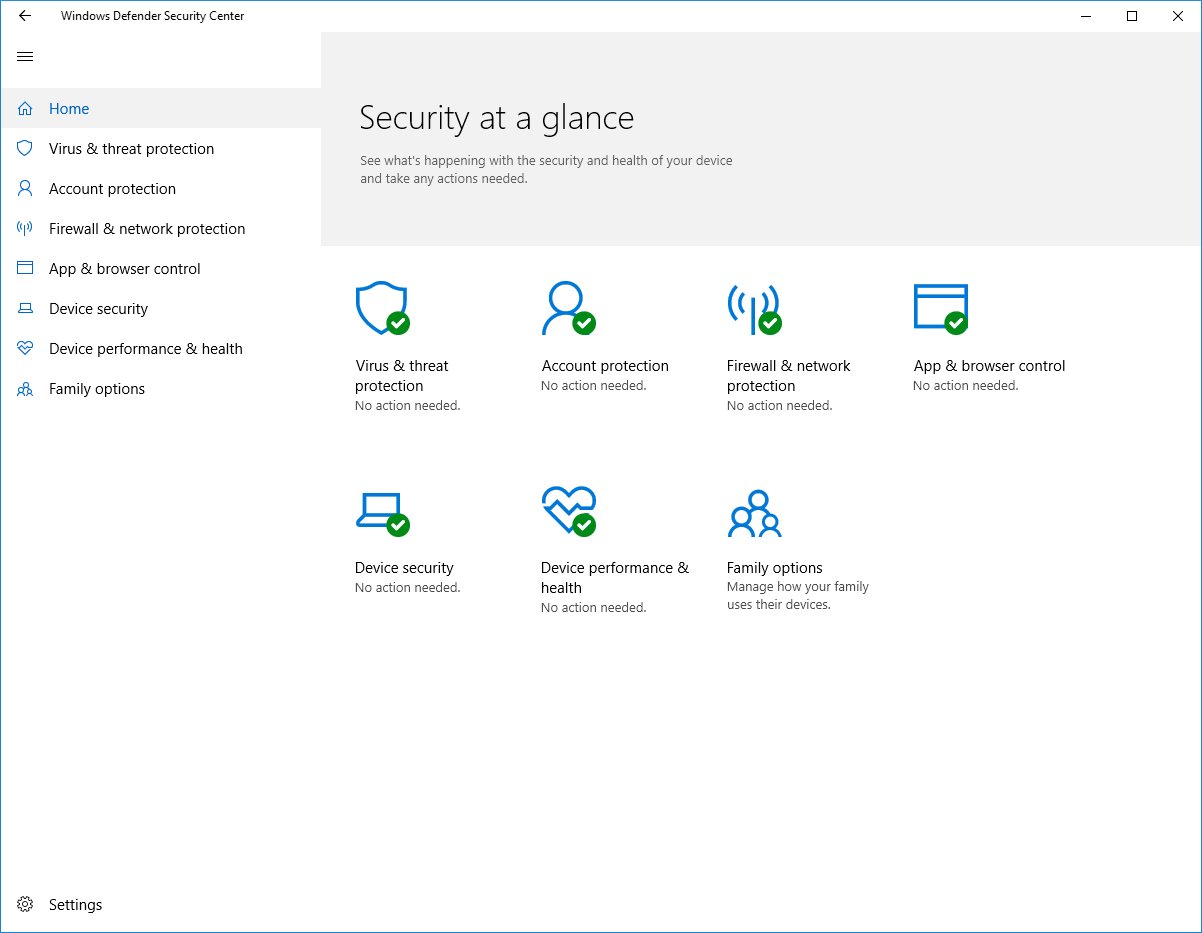This screenshot has height=933, width=1202.
Task: Go back using the title bar arrow
Action: [25, 16]
